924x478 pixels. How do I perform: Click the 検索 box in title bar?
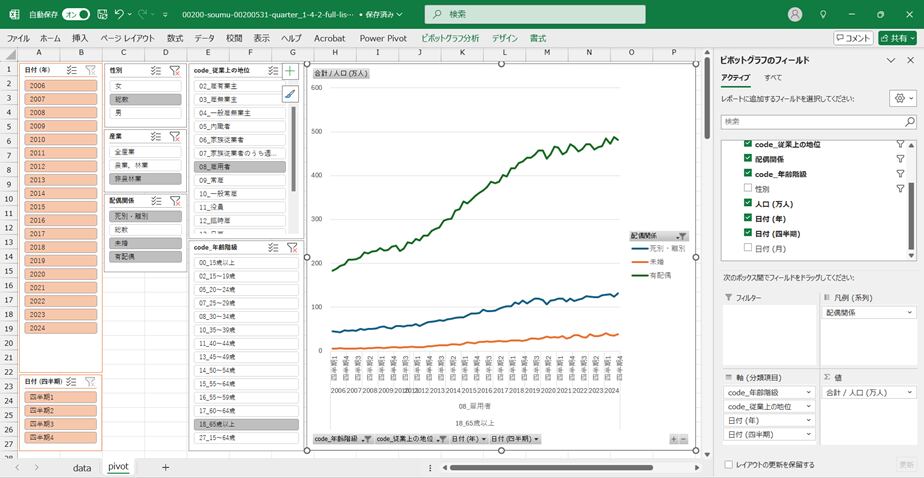pos(535,14)
